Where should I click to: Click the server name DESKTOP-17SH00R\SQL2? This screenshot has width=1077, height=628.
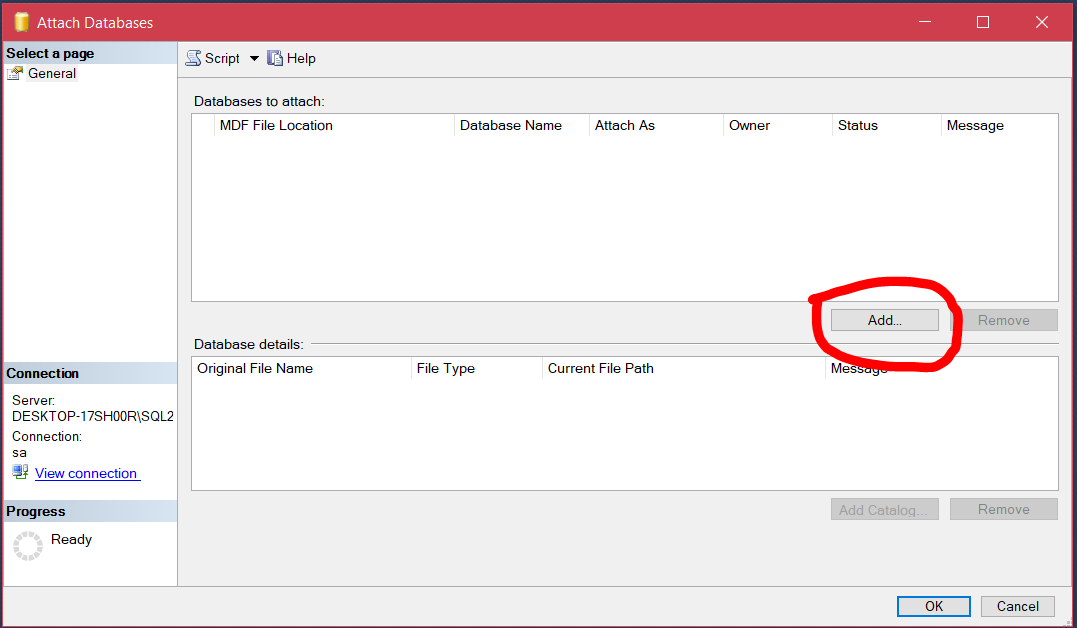pos(93,416)
